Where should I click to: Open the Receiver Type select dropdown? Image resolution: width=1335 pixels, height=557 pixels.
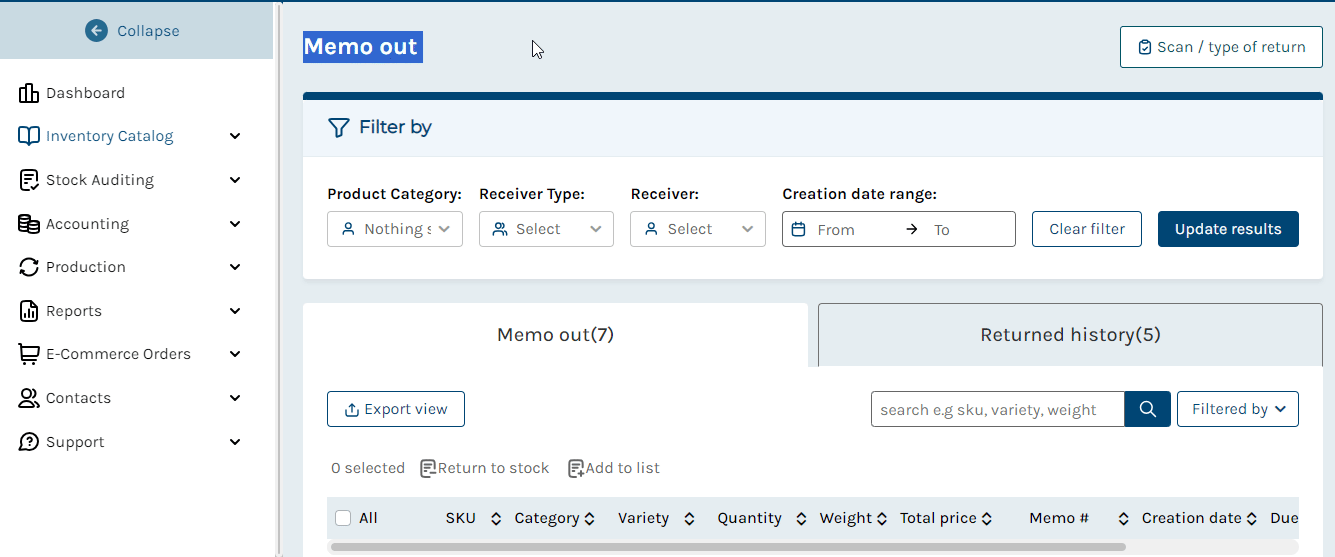pyautogui.click(x=546, y=229)
